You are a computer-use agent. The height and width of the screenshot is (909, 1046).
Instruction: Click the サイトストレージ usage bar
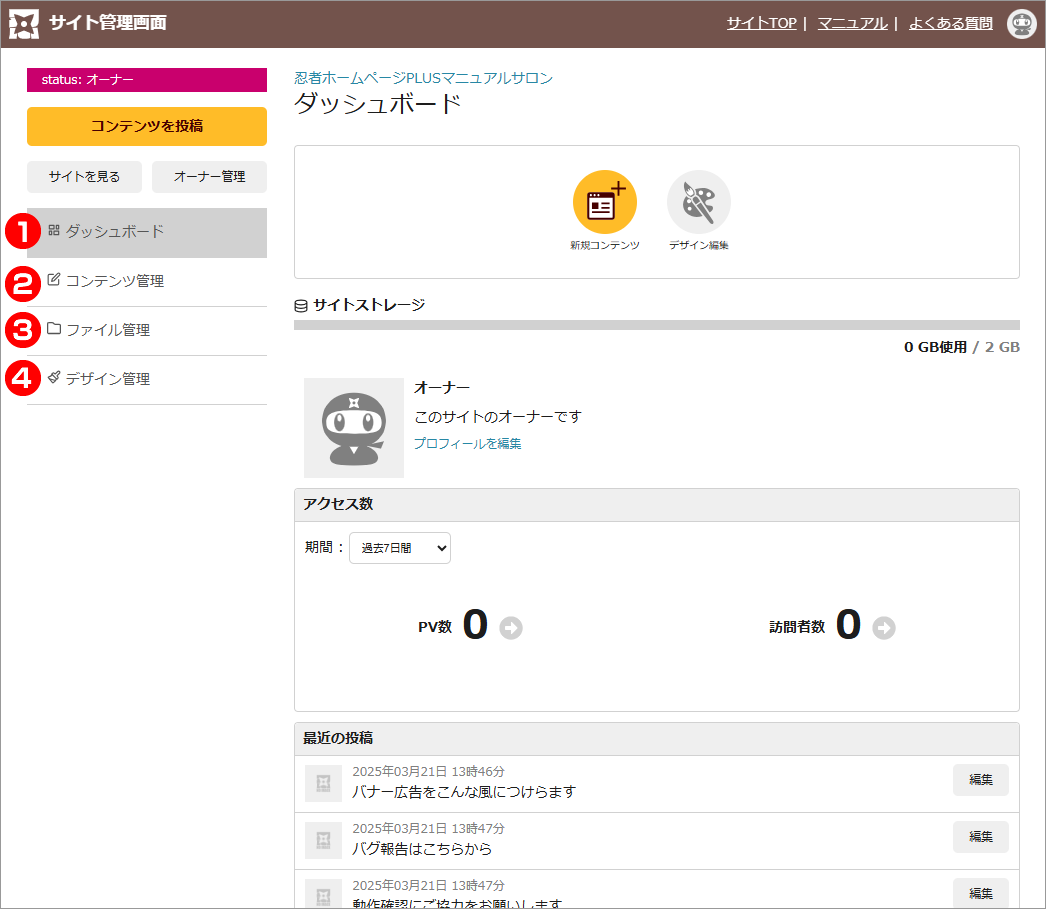(656, 325)
